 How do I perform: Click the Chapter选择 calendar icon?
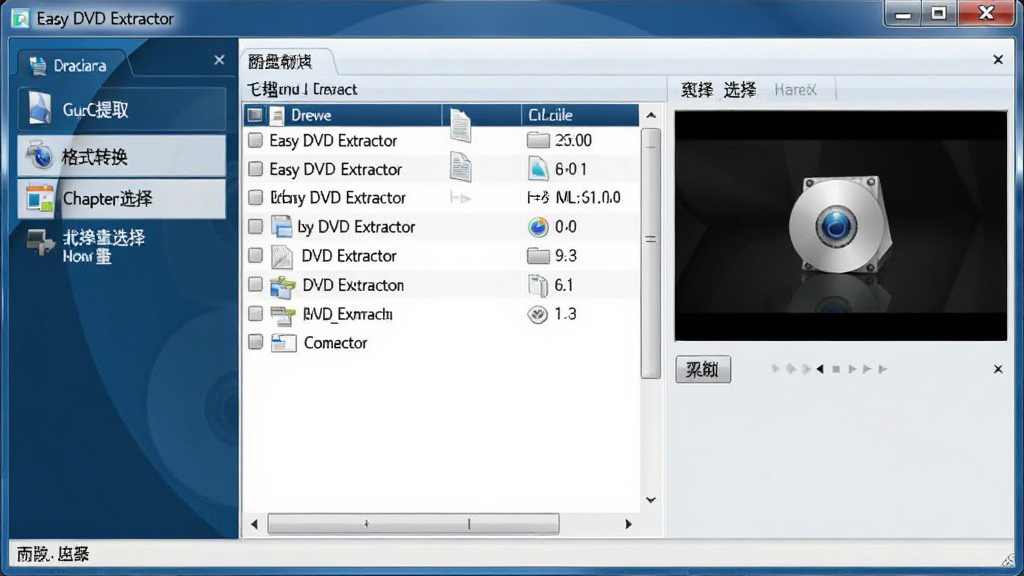(x=39, y=199)
